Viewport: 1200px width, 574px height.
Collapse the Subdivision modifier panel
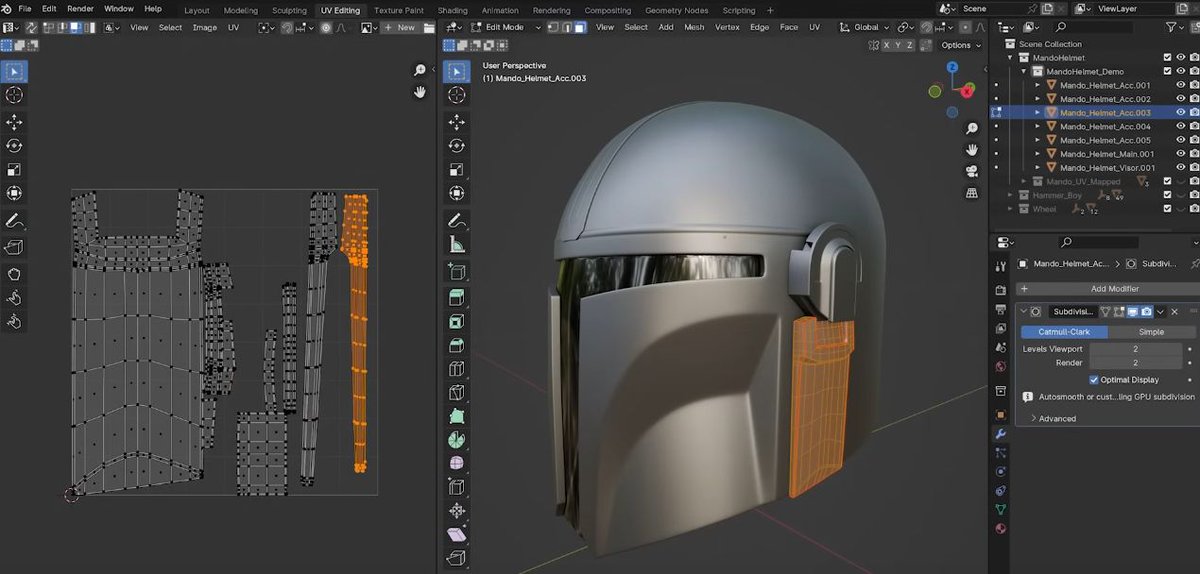pos(1023,312)
